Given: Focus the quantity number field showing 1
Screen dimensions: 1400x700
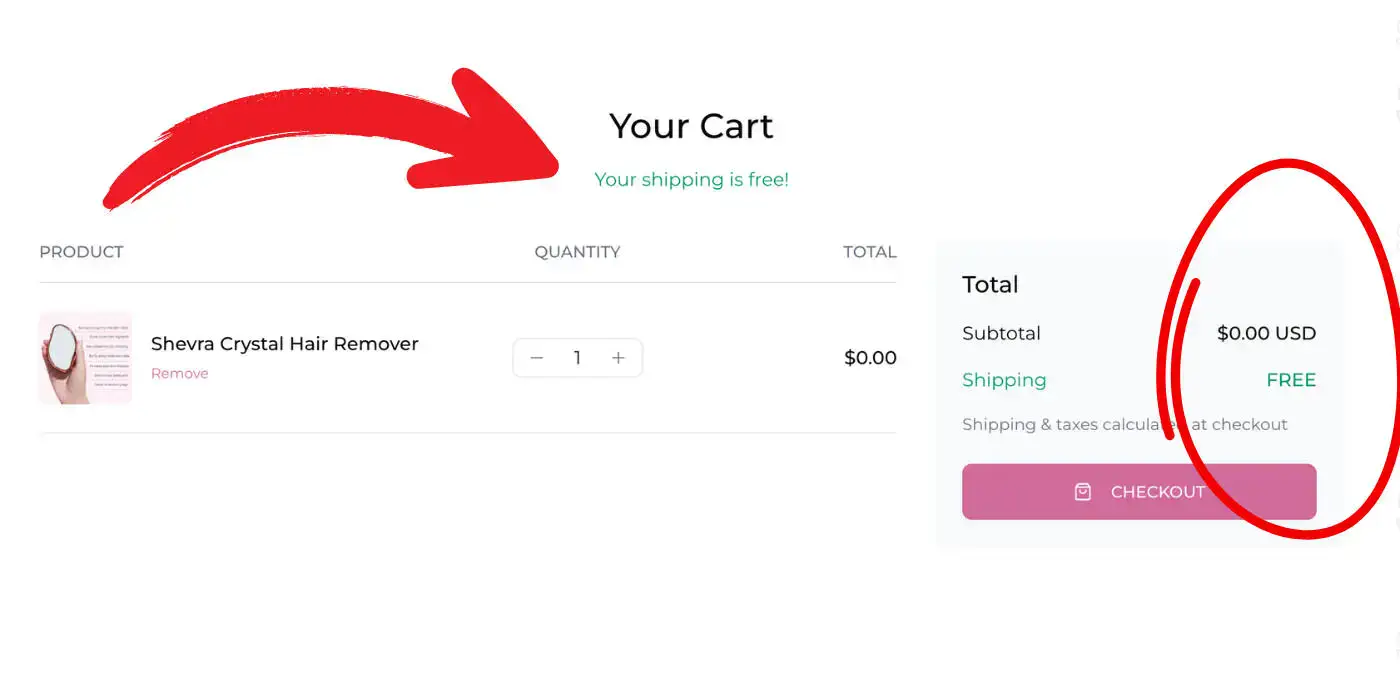Looking at the screenshot, I should [577, 358].
